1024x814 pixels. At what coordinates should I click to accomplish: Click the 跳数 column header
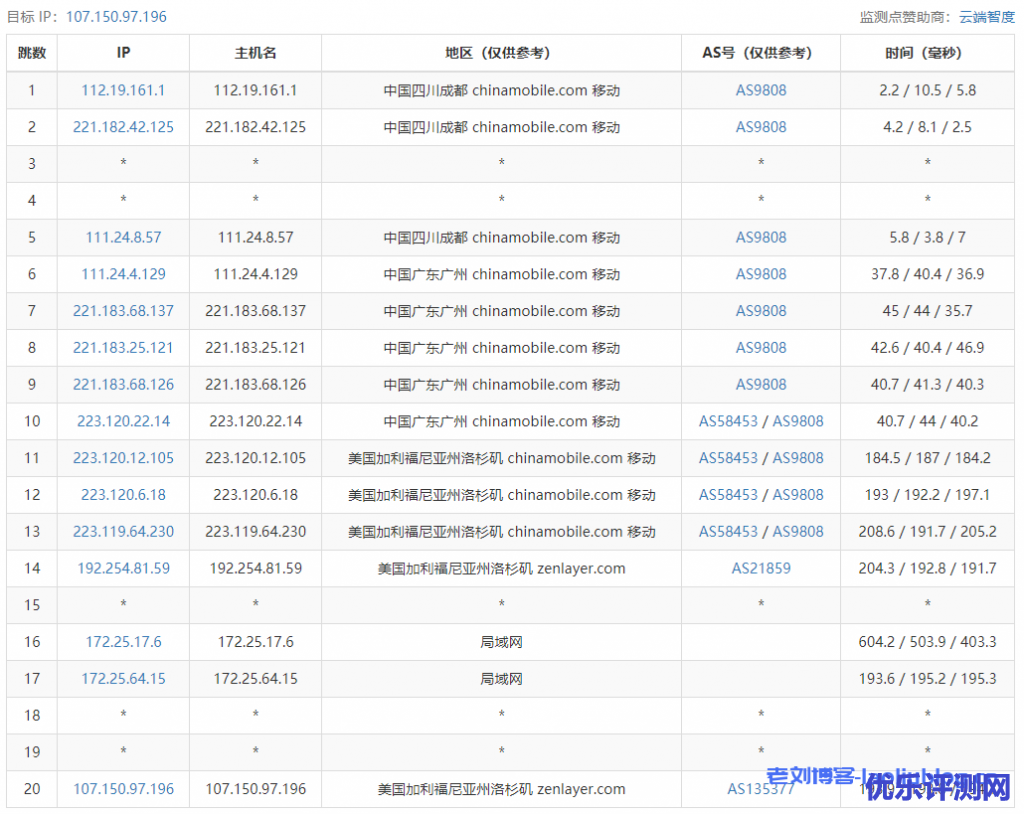(x=32, y=53)
